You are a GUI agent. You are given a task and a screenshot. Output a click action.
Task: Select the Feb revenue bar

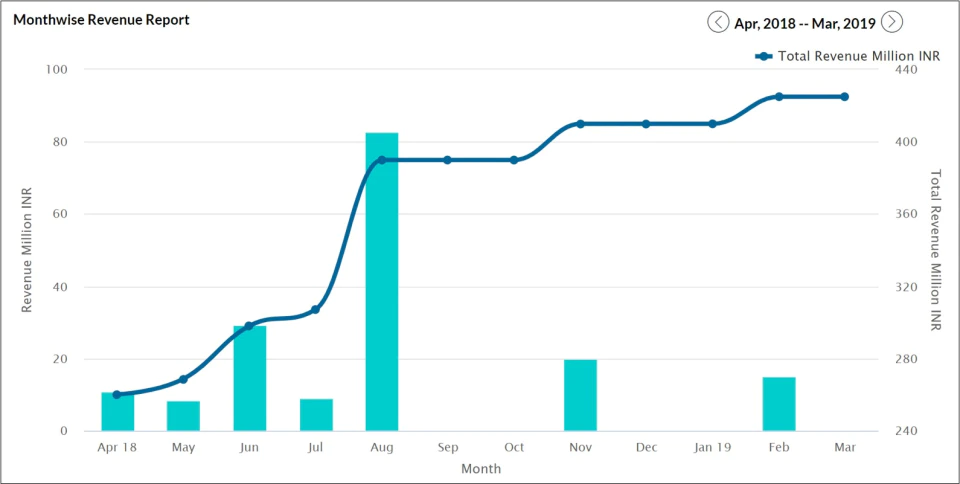point(779,404)
